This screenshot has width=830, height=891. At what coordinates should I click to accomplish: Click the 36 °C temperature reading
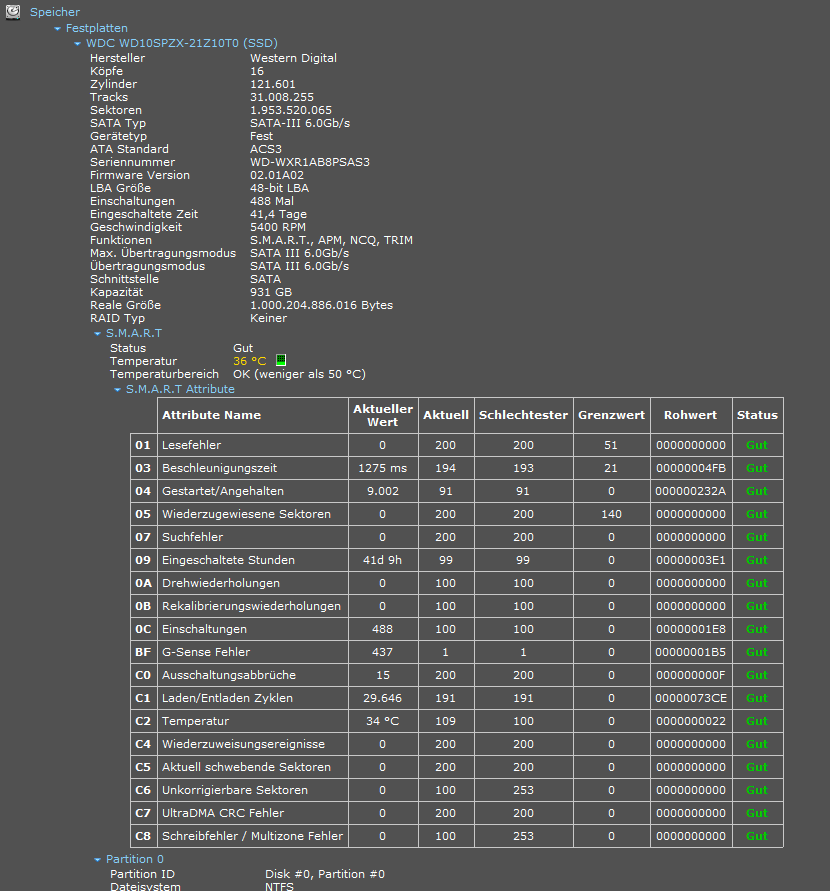coord(249,361)
